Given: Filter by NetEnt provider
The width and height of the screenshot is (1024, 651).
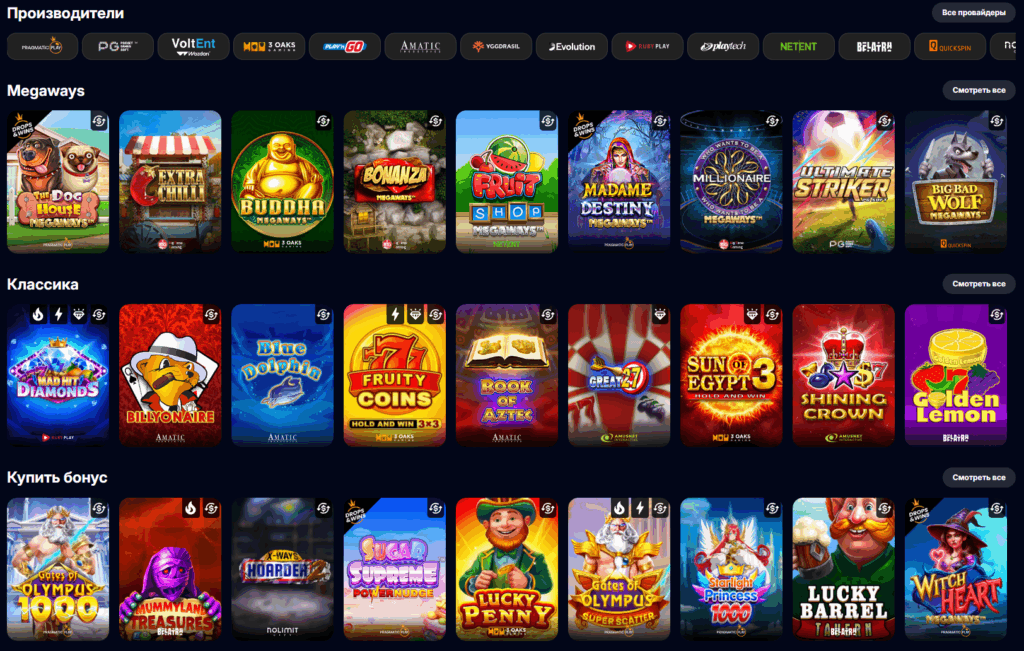Looking at the screenshot, I should click(799, 46).
